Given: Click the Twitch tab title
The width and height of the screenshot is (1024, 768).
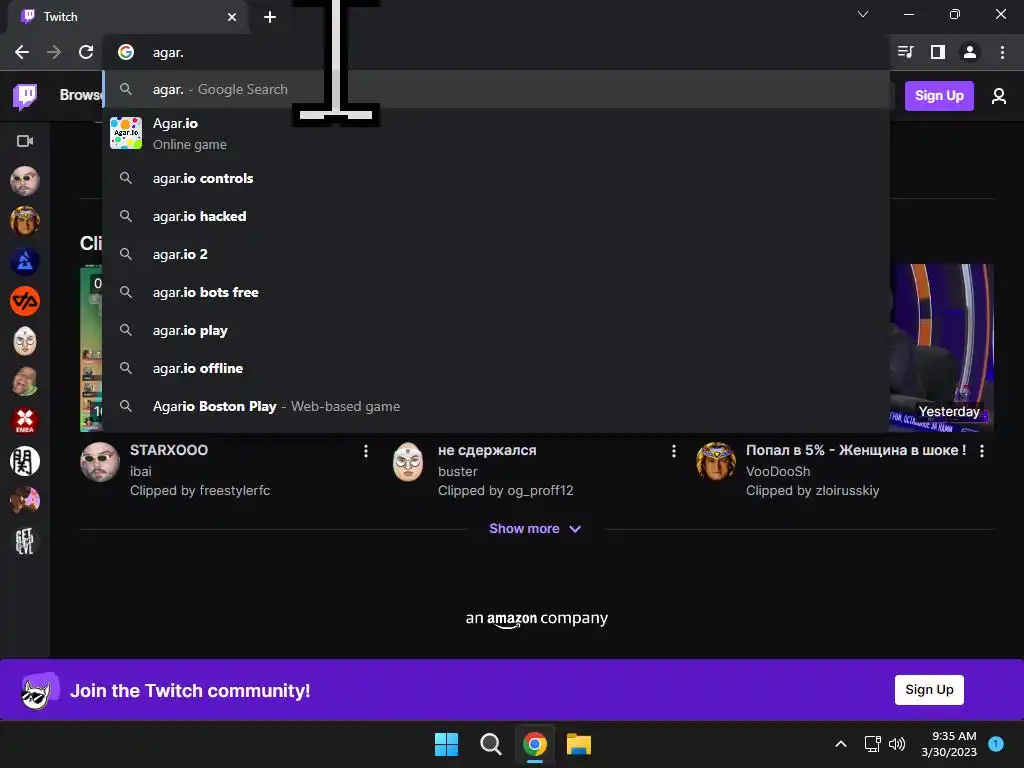Looking at the screenshot, I should coord(61,17).
